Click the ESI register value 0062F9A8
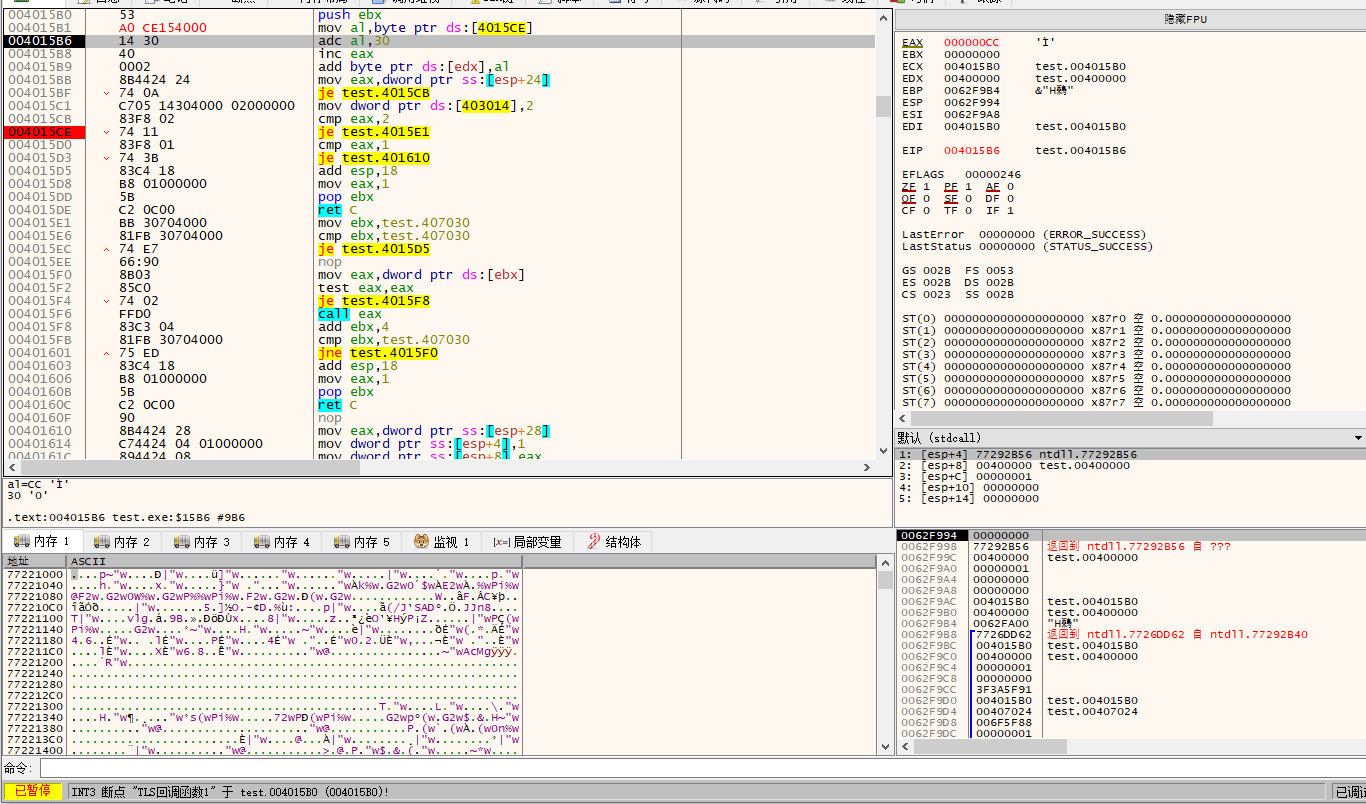1366x804 pixels. pyautogui.click(x=971, y=115)
